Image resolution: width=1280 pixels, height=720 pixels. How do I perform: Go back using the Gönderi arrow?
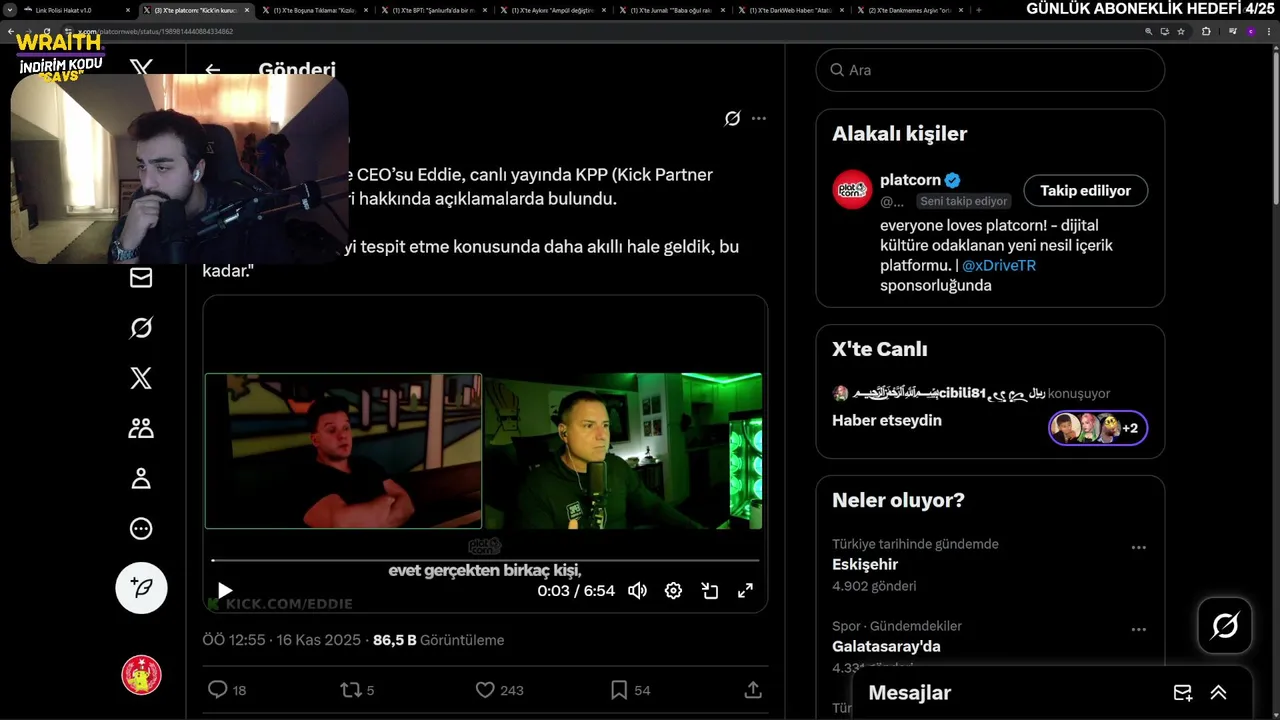pyautogui.click(x=212, y=70)
